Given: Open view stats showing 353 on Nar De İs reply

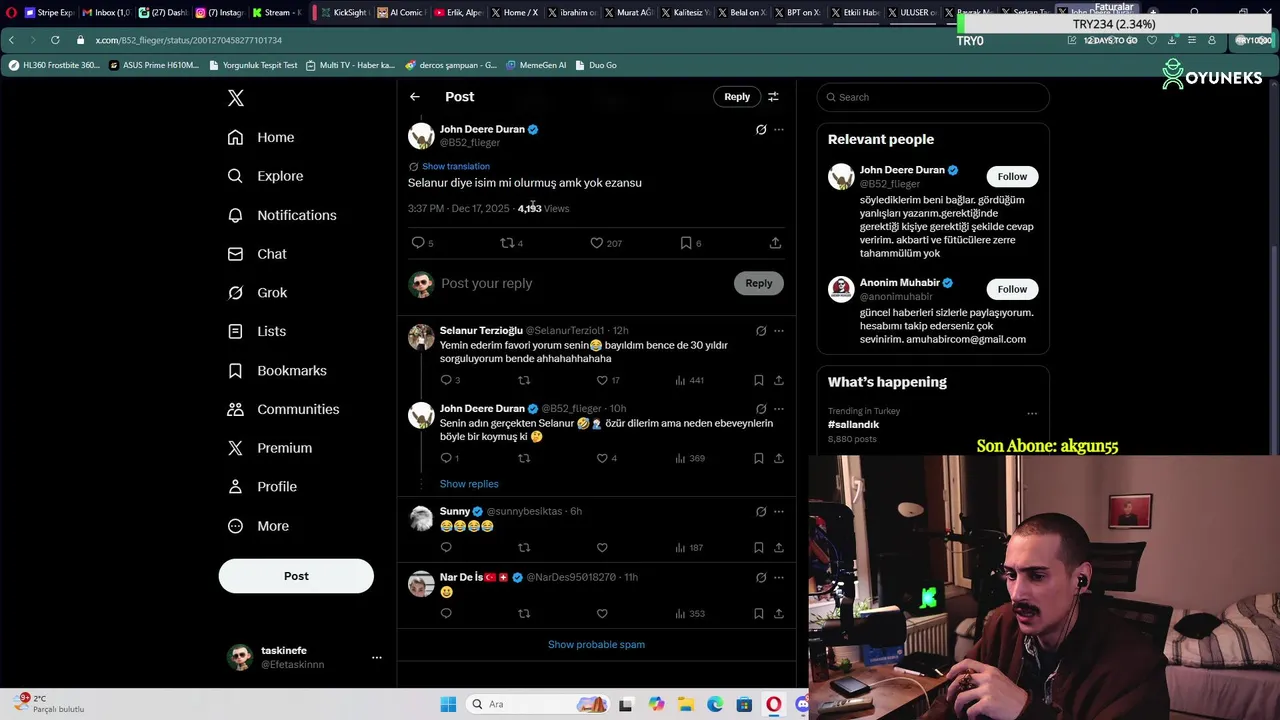Looking at the screenshot, I should tap(690, 613).
